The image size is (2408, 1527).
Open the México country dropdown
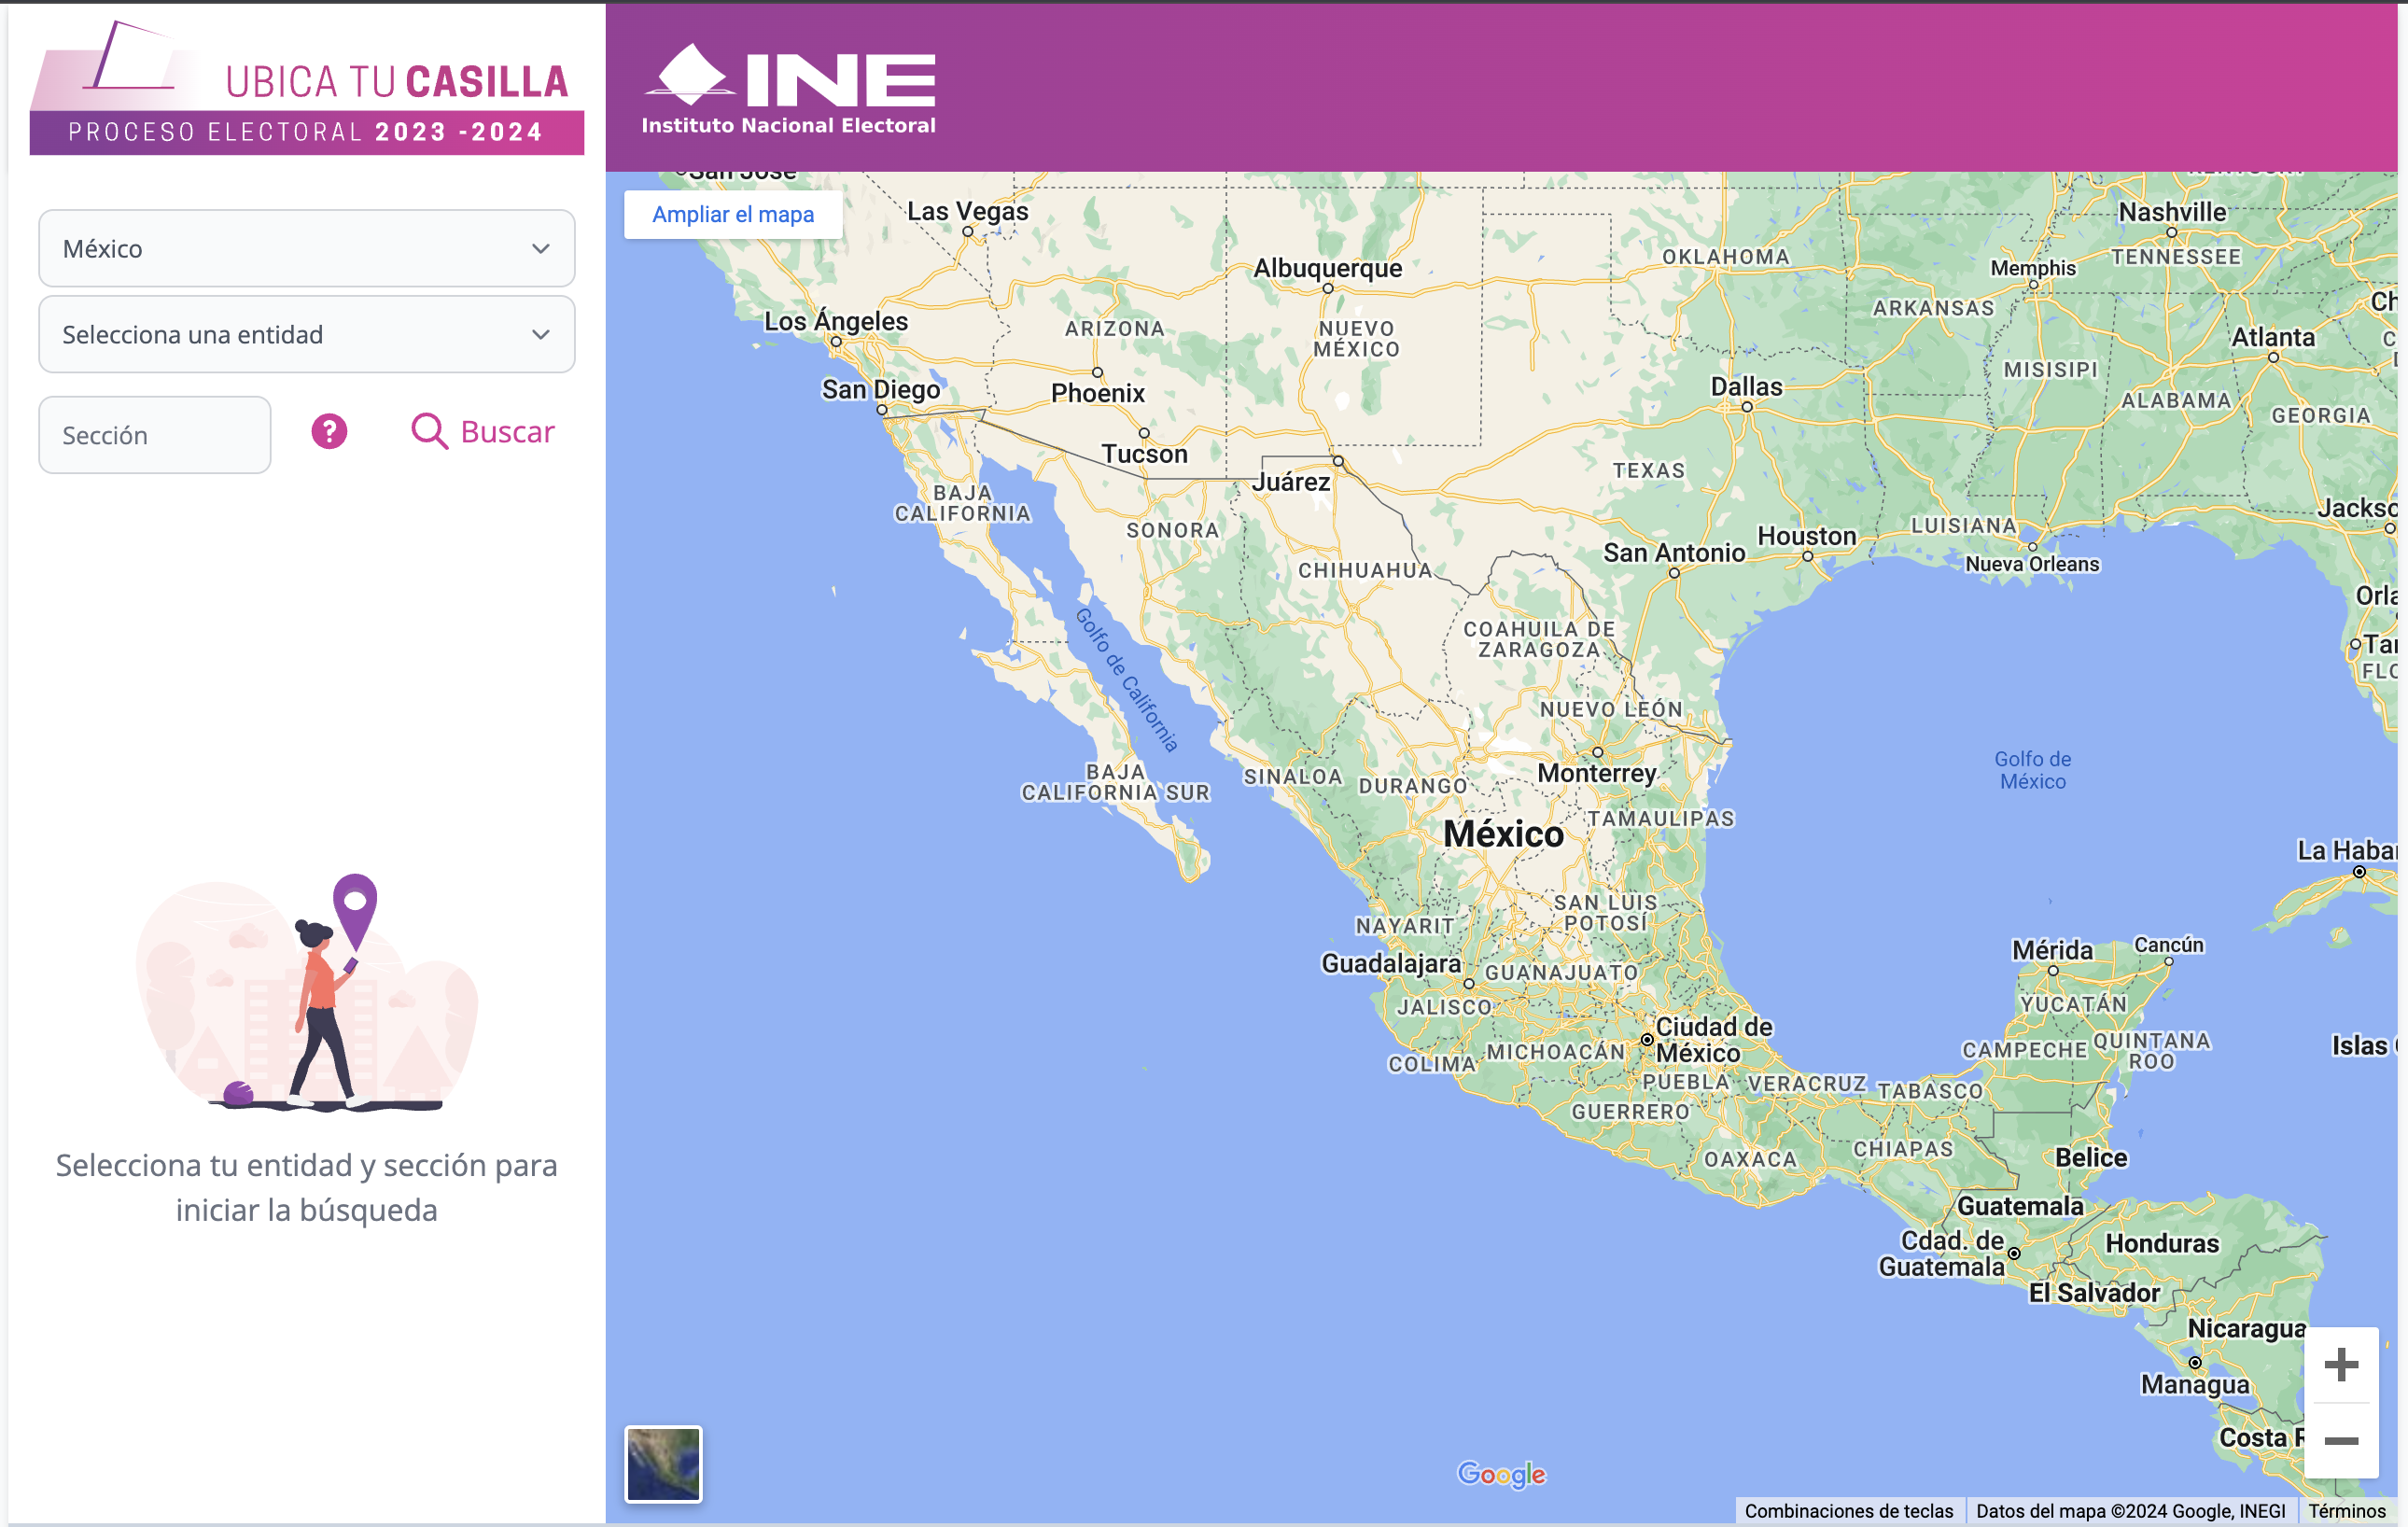306,249
